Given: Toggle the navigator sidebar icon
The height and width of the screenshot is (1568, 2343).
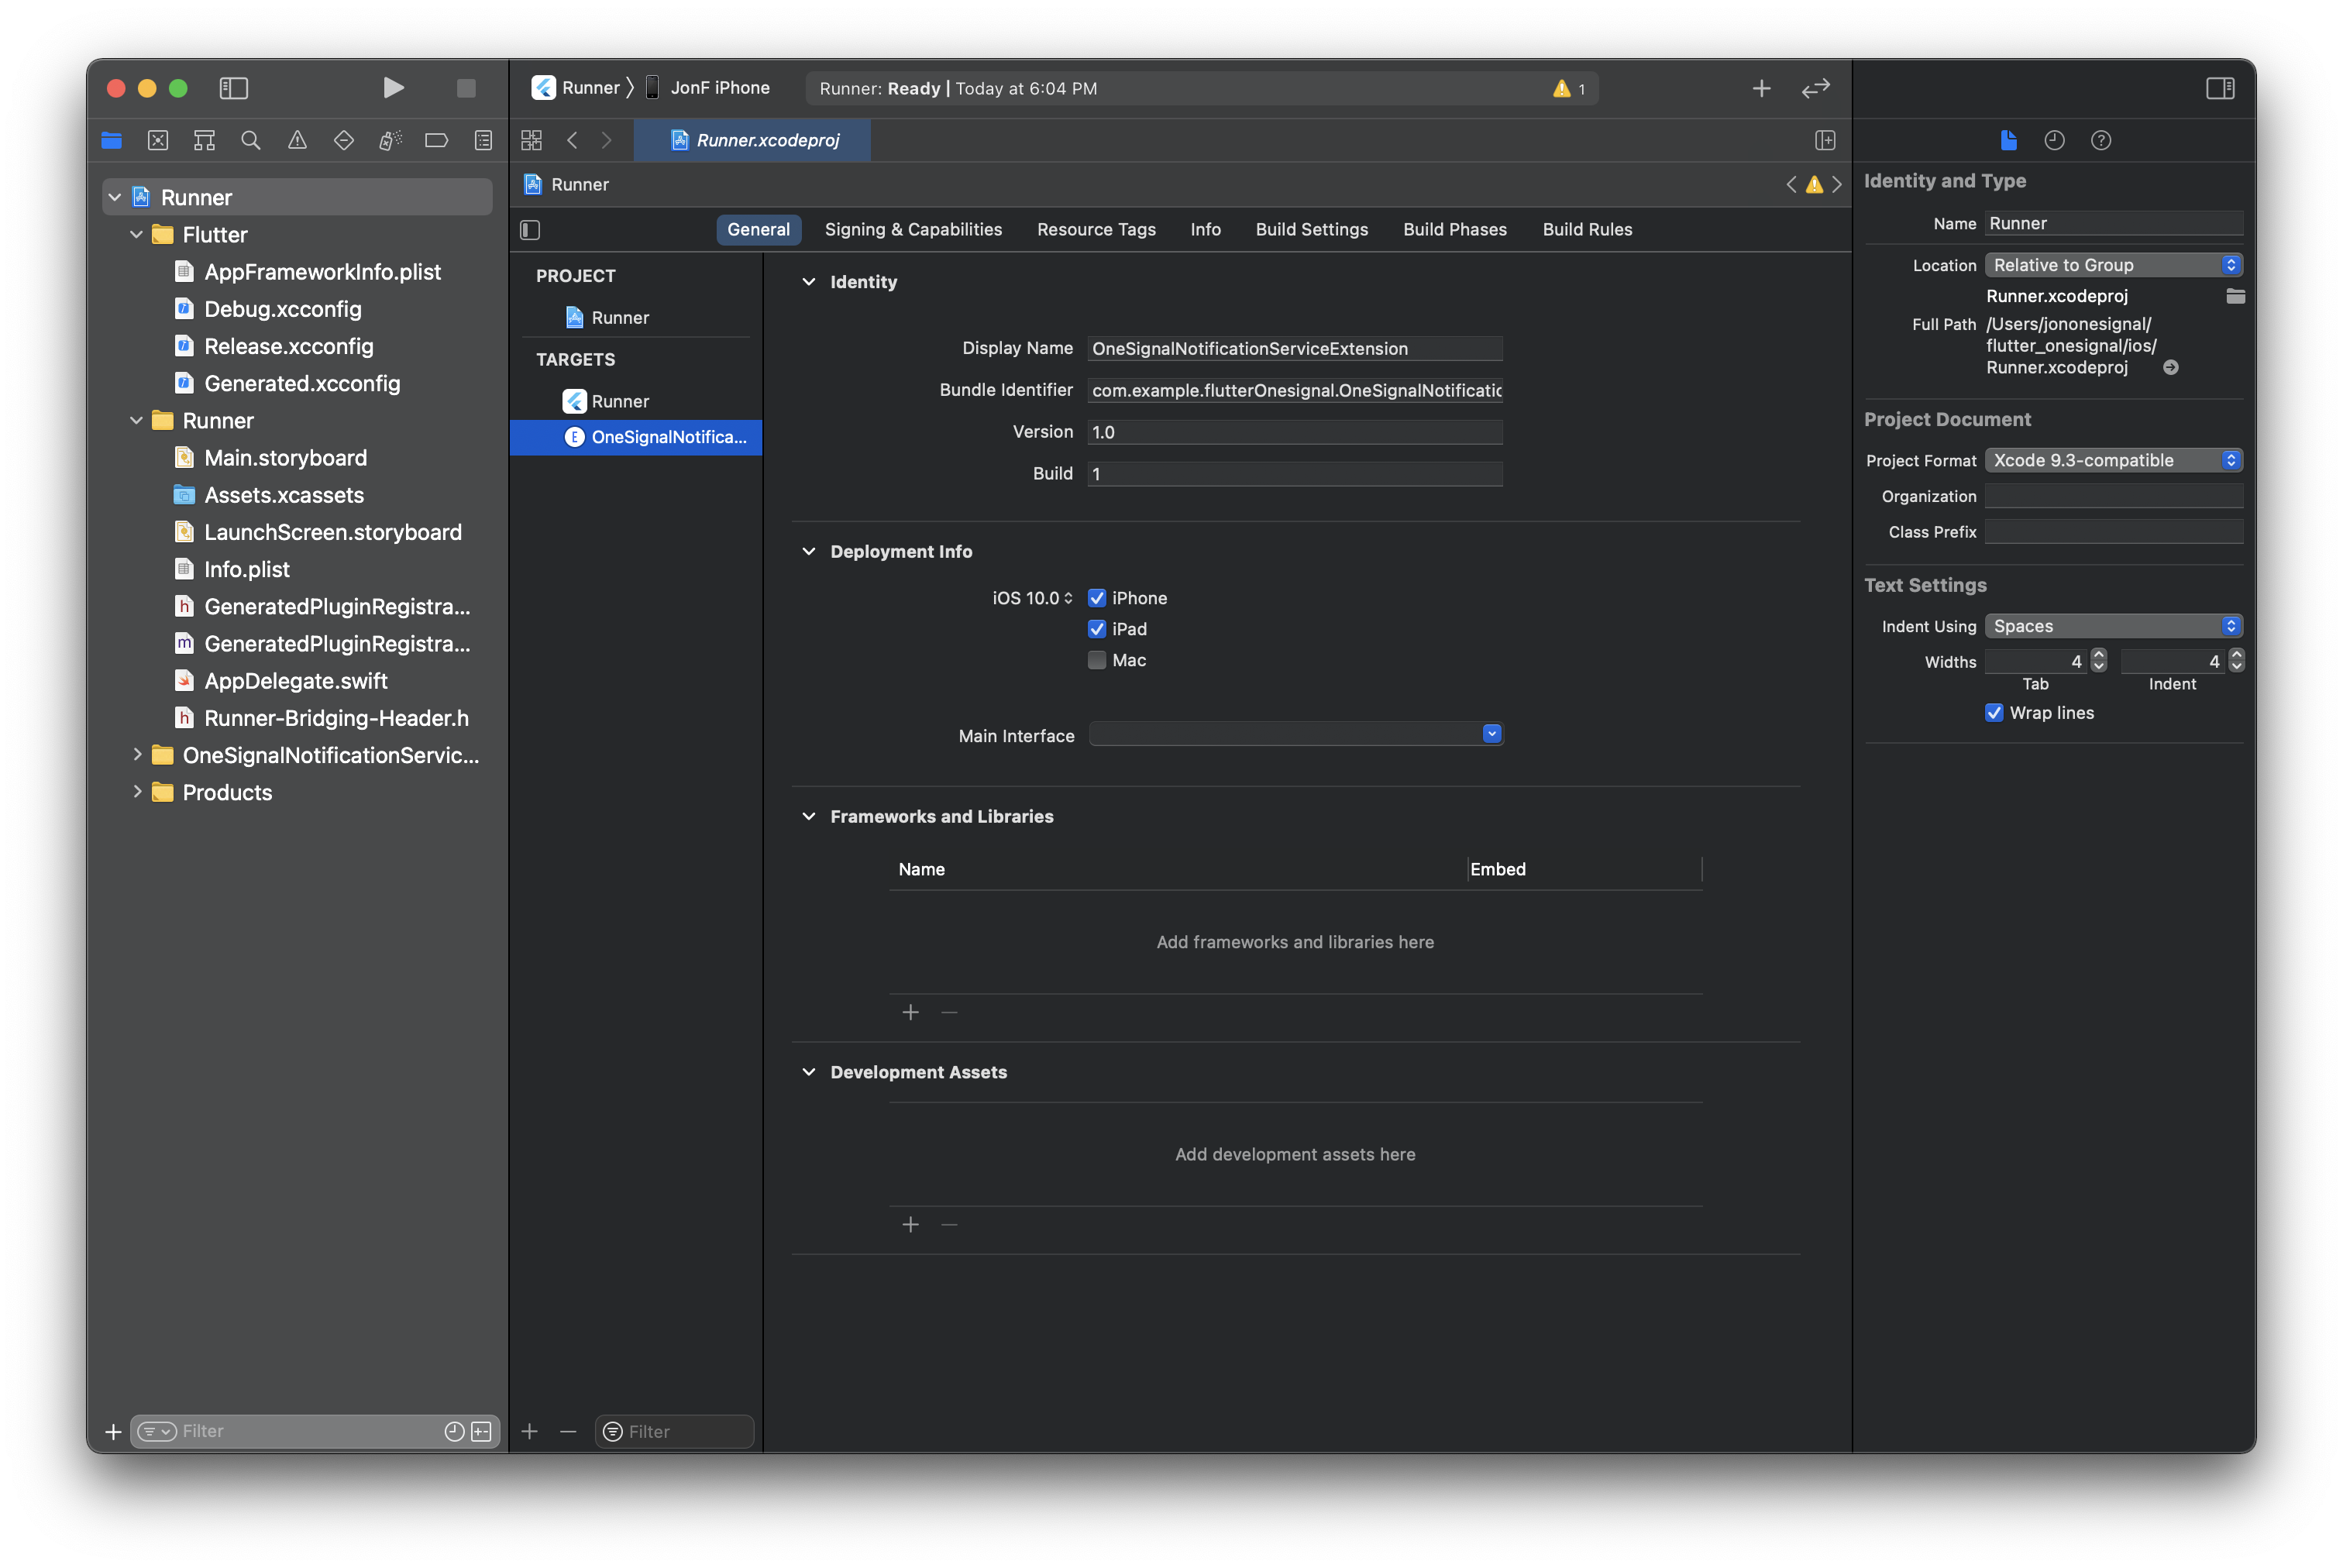Looking at the screenshot, I should coord(234,88).
